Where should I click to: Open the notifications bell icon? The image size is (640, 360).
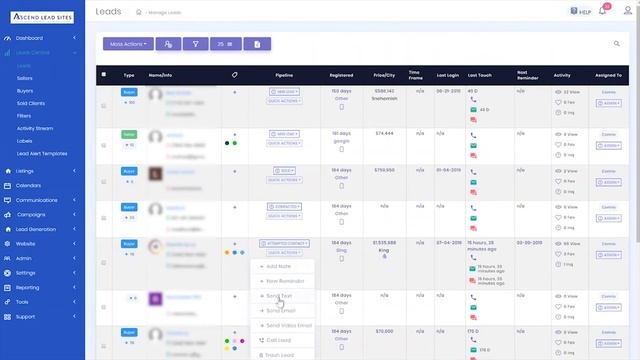(602, 11)
